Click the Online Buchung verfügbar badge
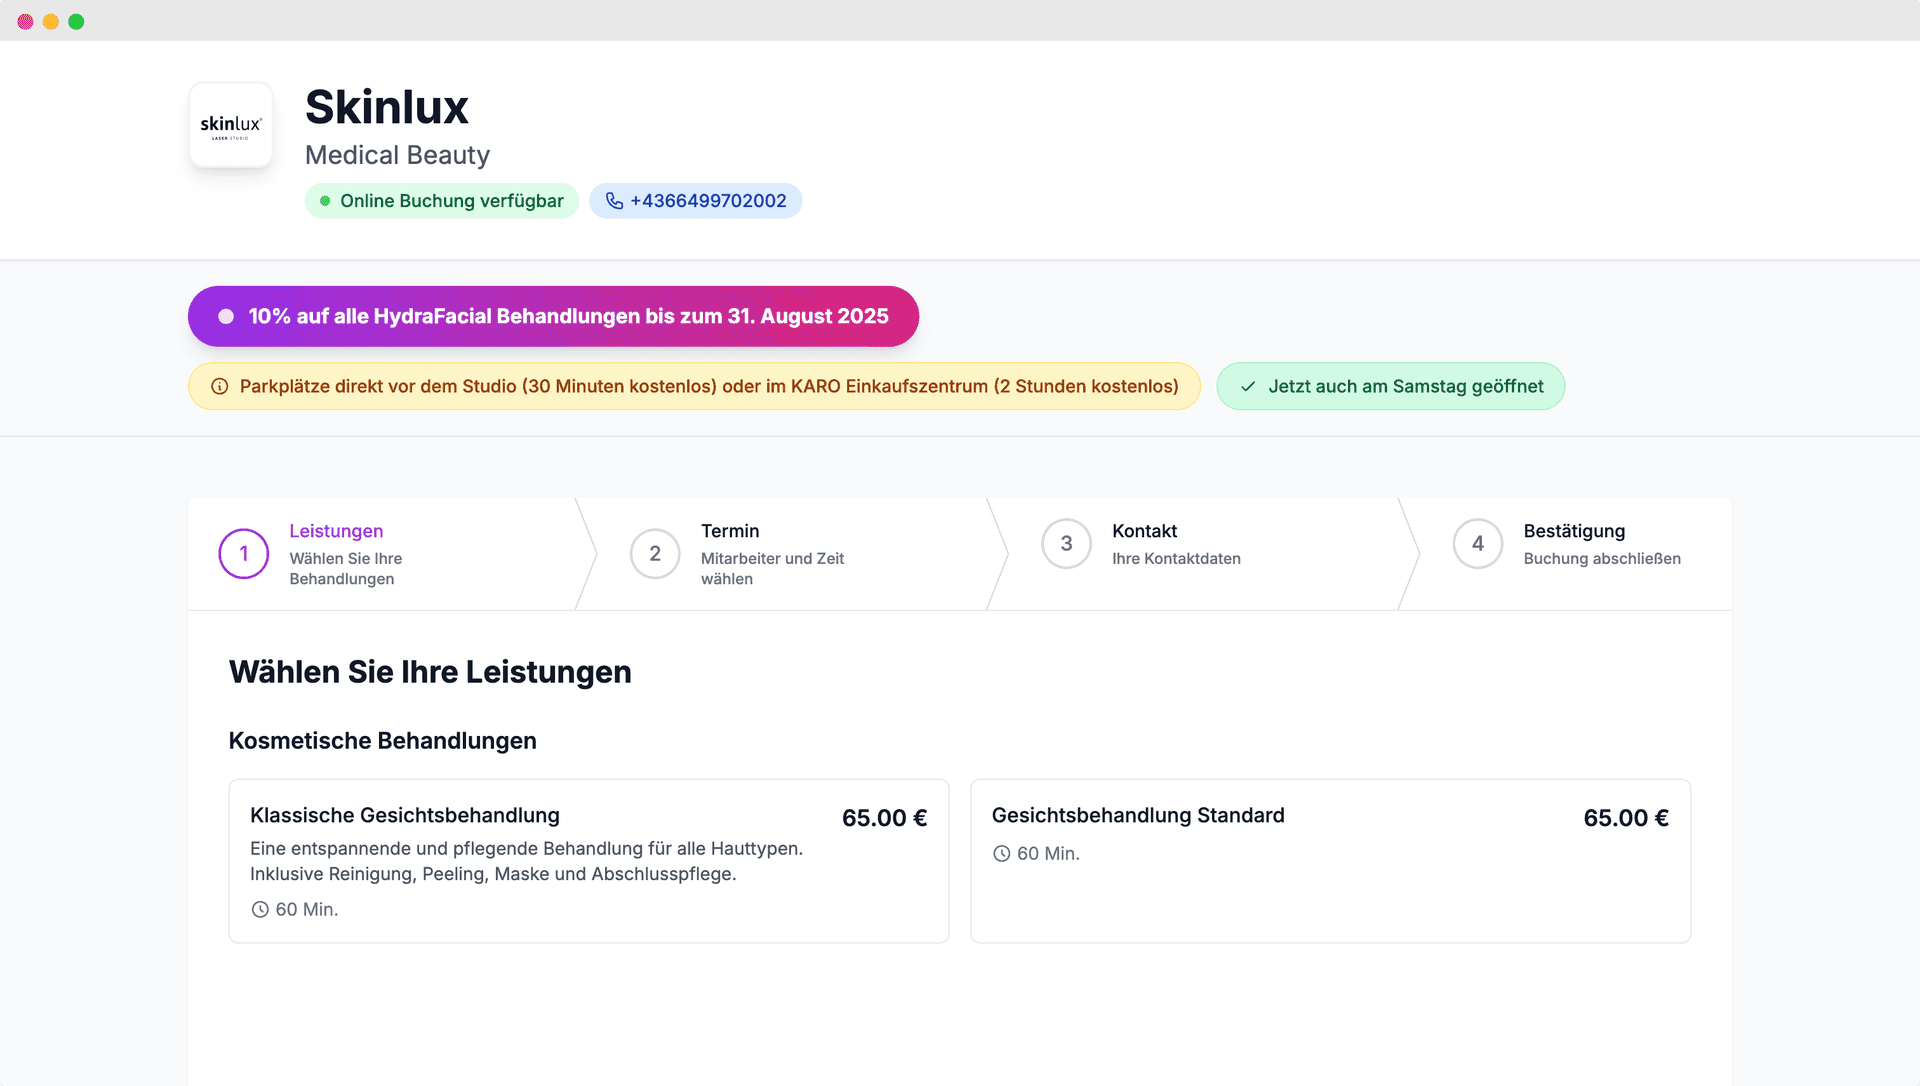The width and height of the screenshot is (1920, 1086). pyautogui.click(x=441, y=200)
